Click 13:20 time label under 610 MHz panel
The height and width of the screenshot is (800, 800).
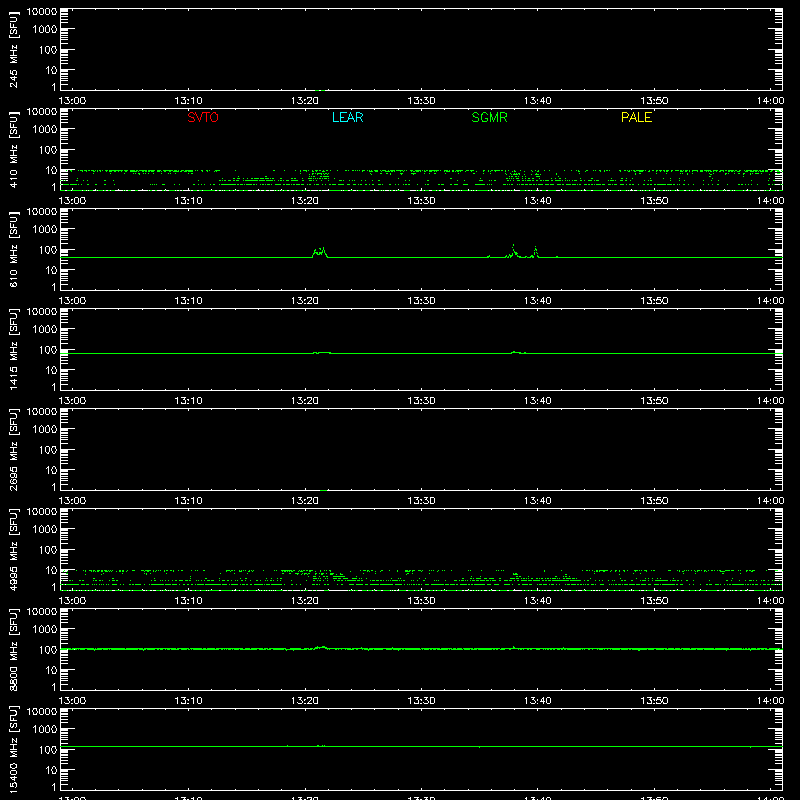tap(305, 301)
